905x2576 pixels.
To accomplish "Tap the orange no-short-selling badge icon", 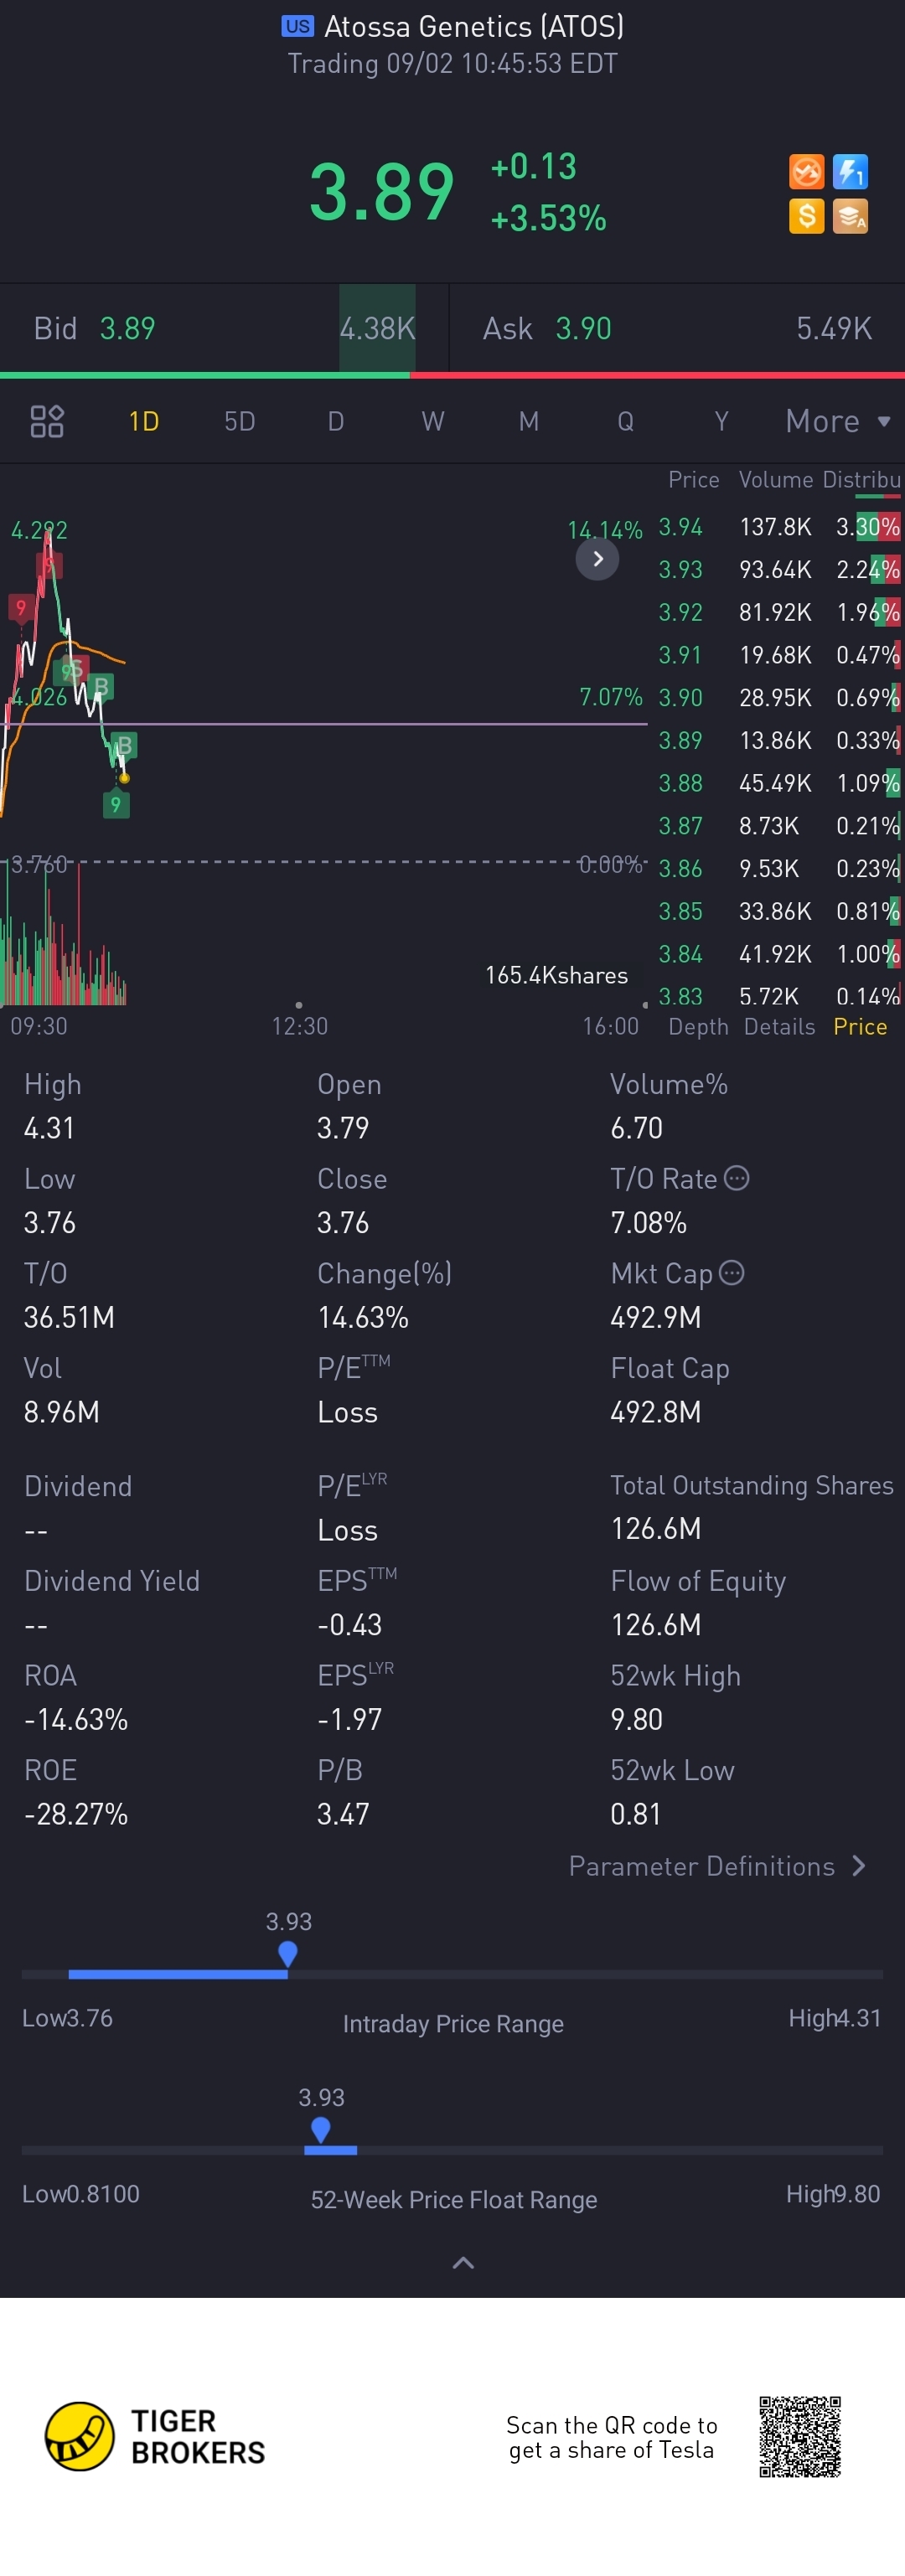I will pyautogui.click(x=806, y=172).
